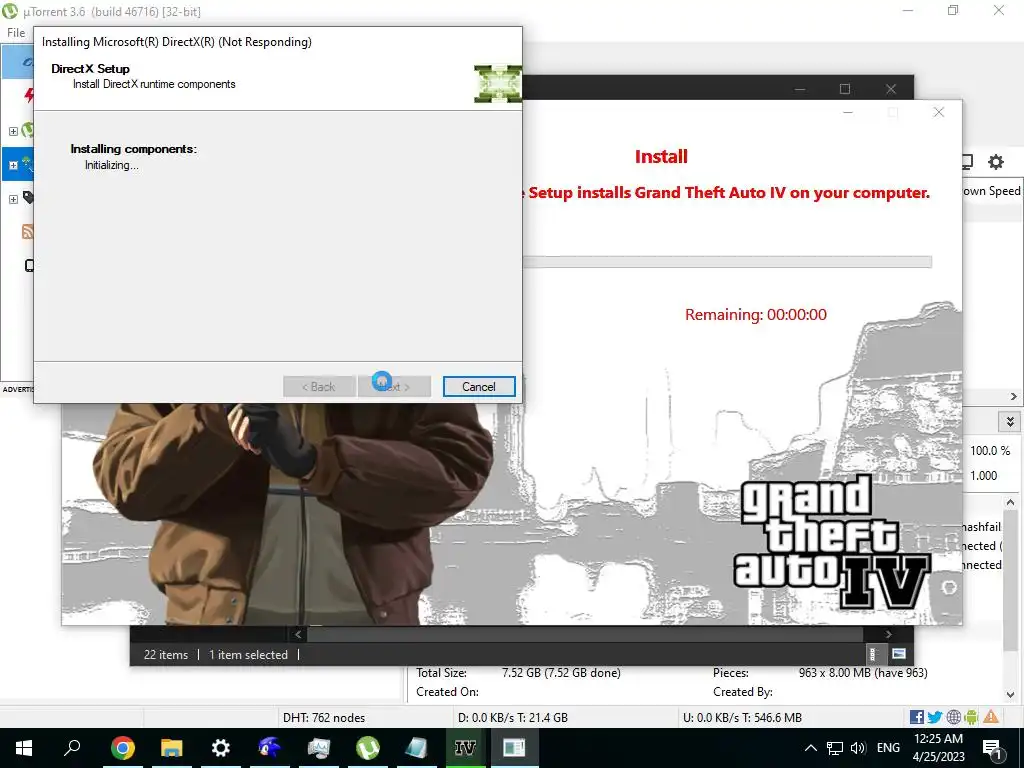Viewport: 1024px width, 768px height.
Task: Click the '1 item selected' status text
Action: [248, 654]
